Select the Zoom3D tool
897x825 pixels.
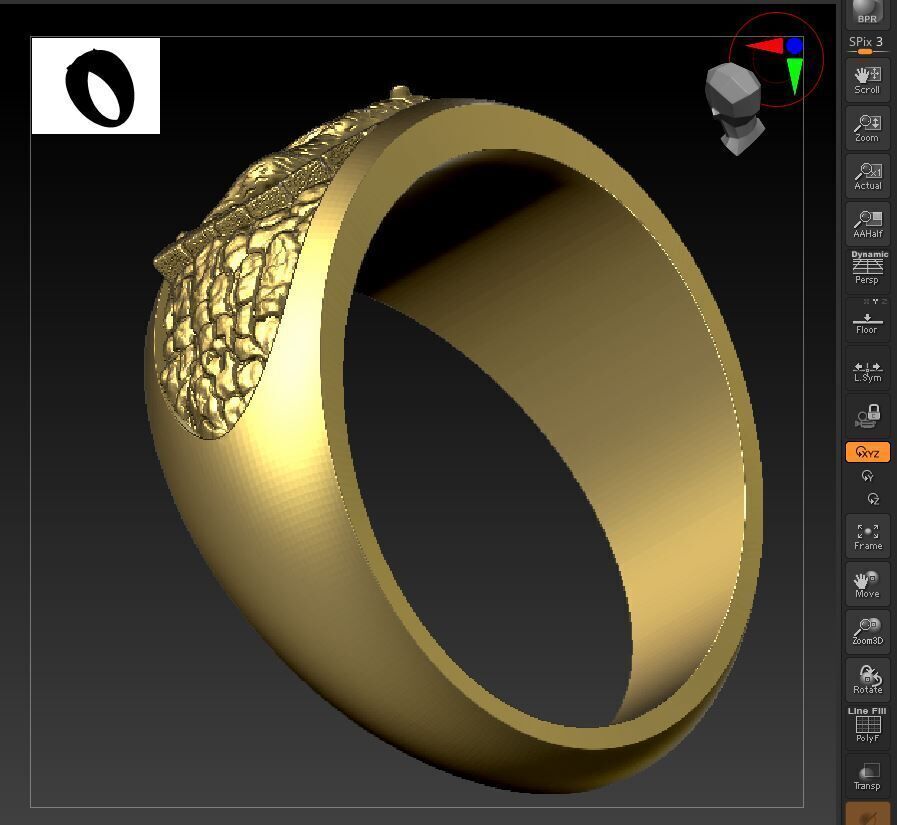[x=867, y=632]
